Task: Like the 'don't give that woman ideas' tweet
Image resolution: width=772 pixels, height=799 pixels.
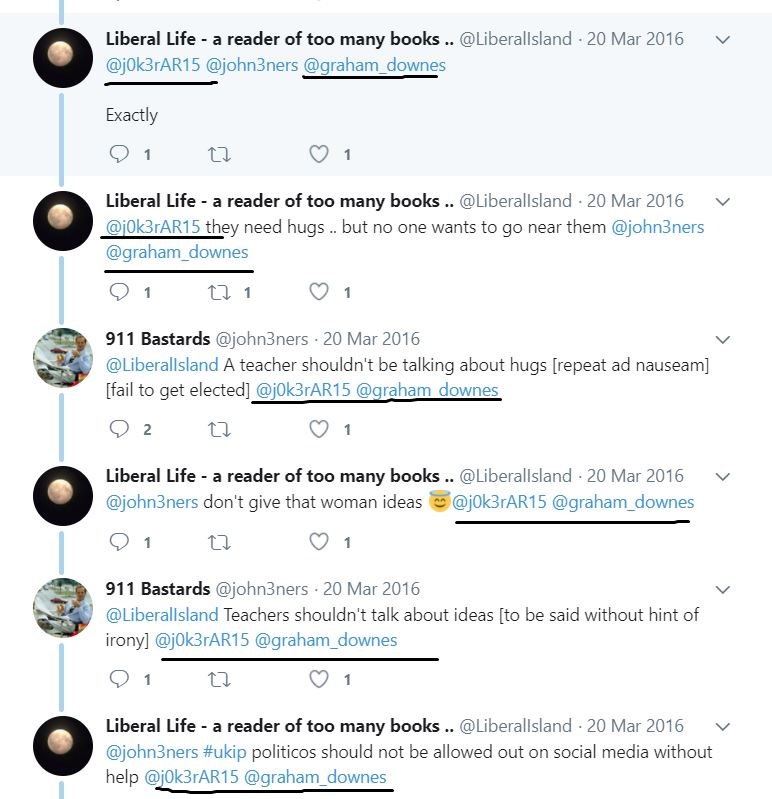Action: click(x=319, y=542)
